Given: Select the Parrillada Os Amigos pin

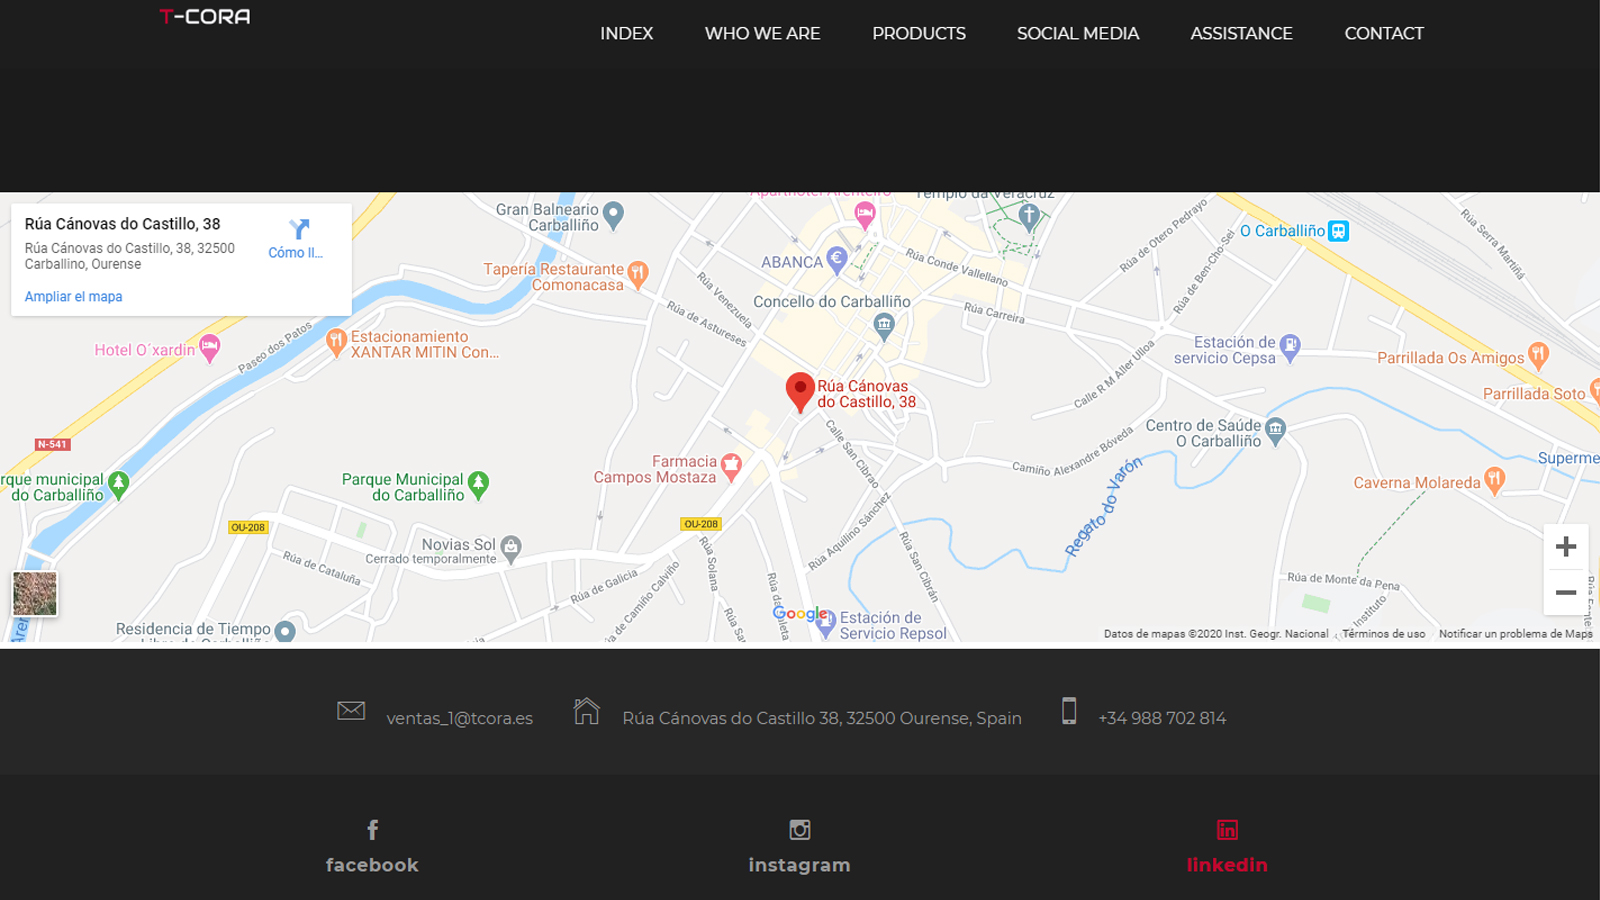Looking at the screenshot, I should pyautogui.click(x=1538, y=354).
